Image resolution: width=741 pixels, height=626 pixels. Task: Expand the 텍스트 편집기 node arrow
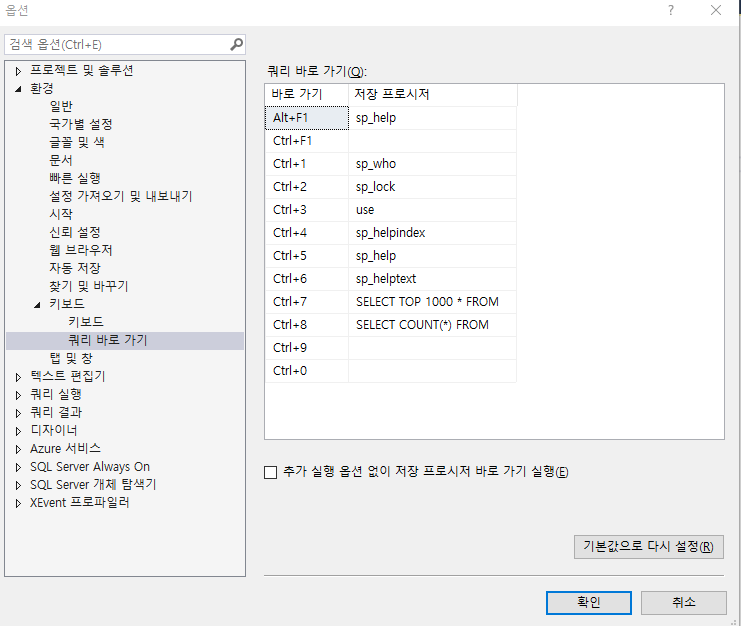coord(18,377)
